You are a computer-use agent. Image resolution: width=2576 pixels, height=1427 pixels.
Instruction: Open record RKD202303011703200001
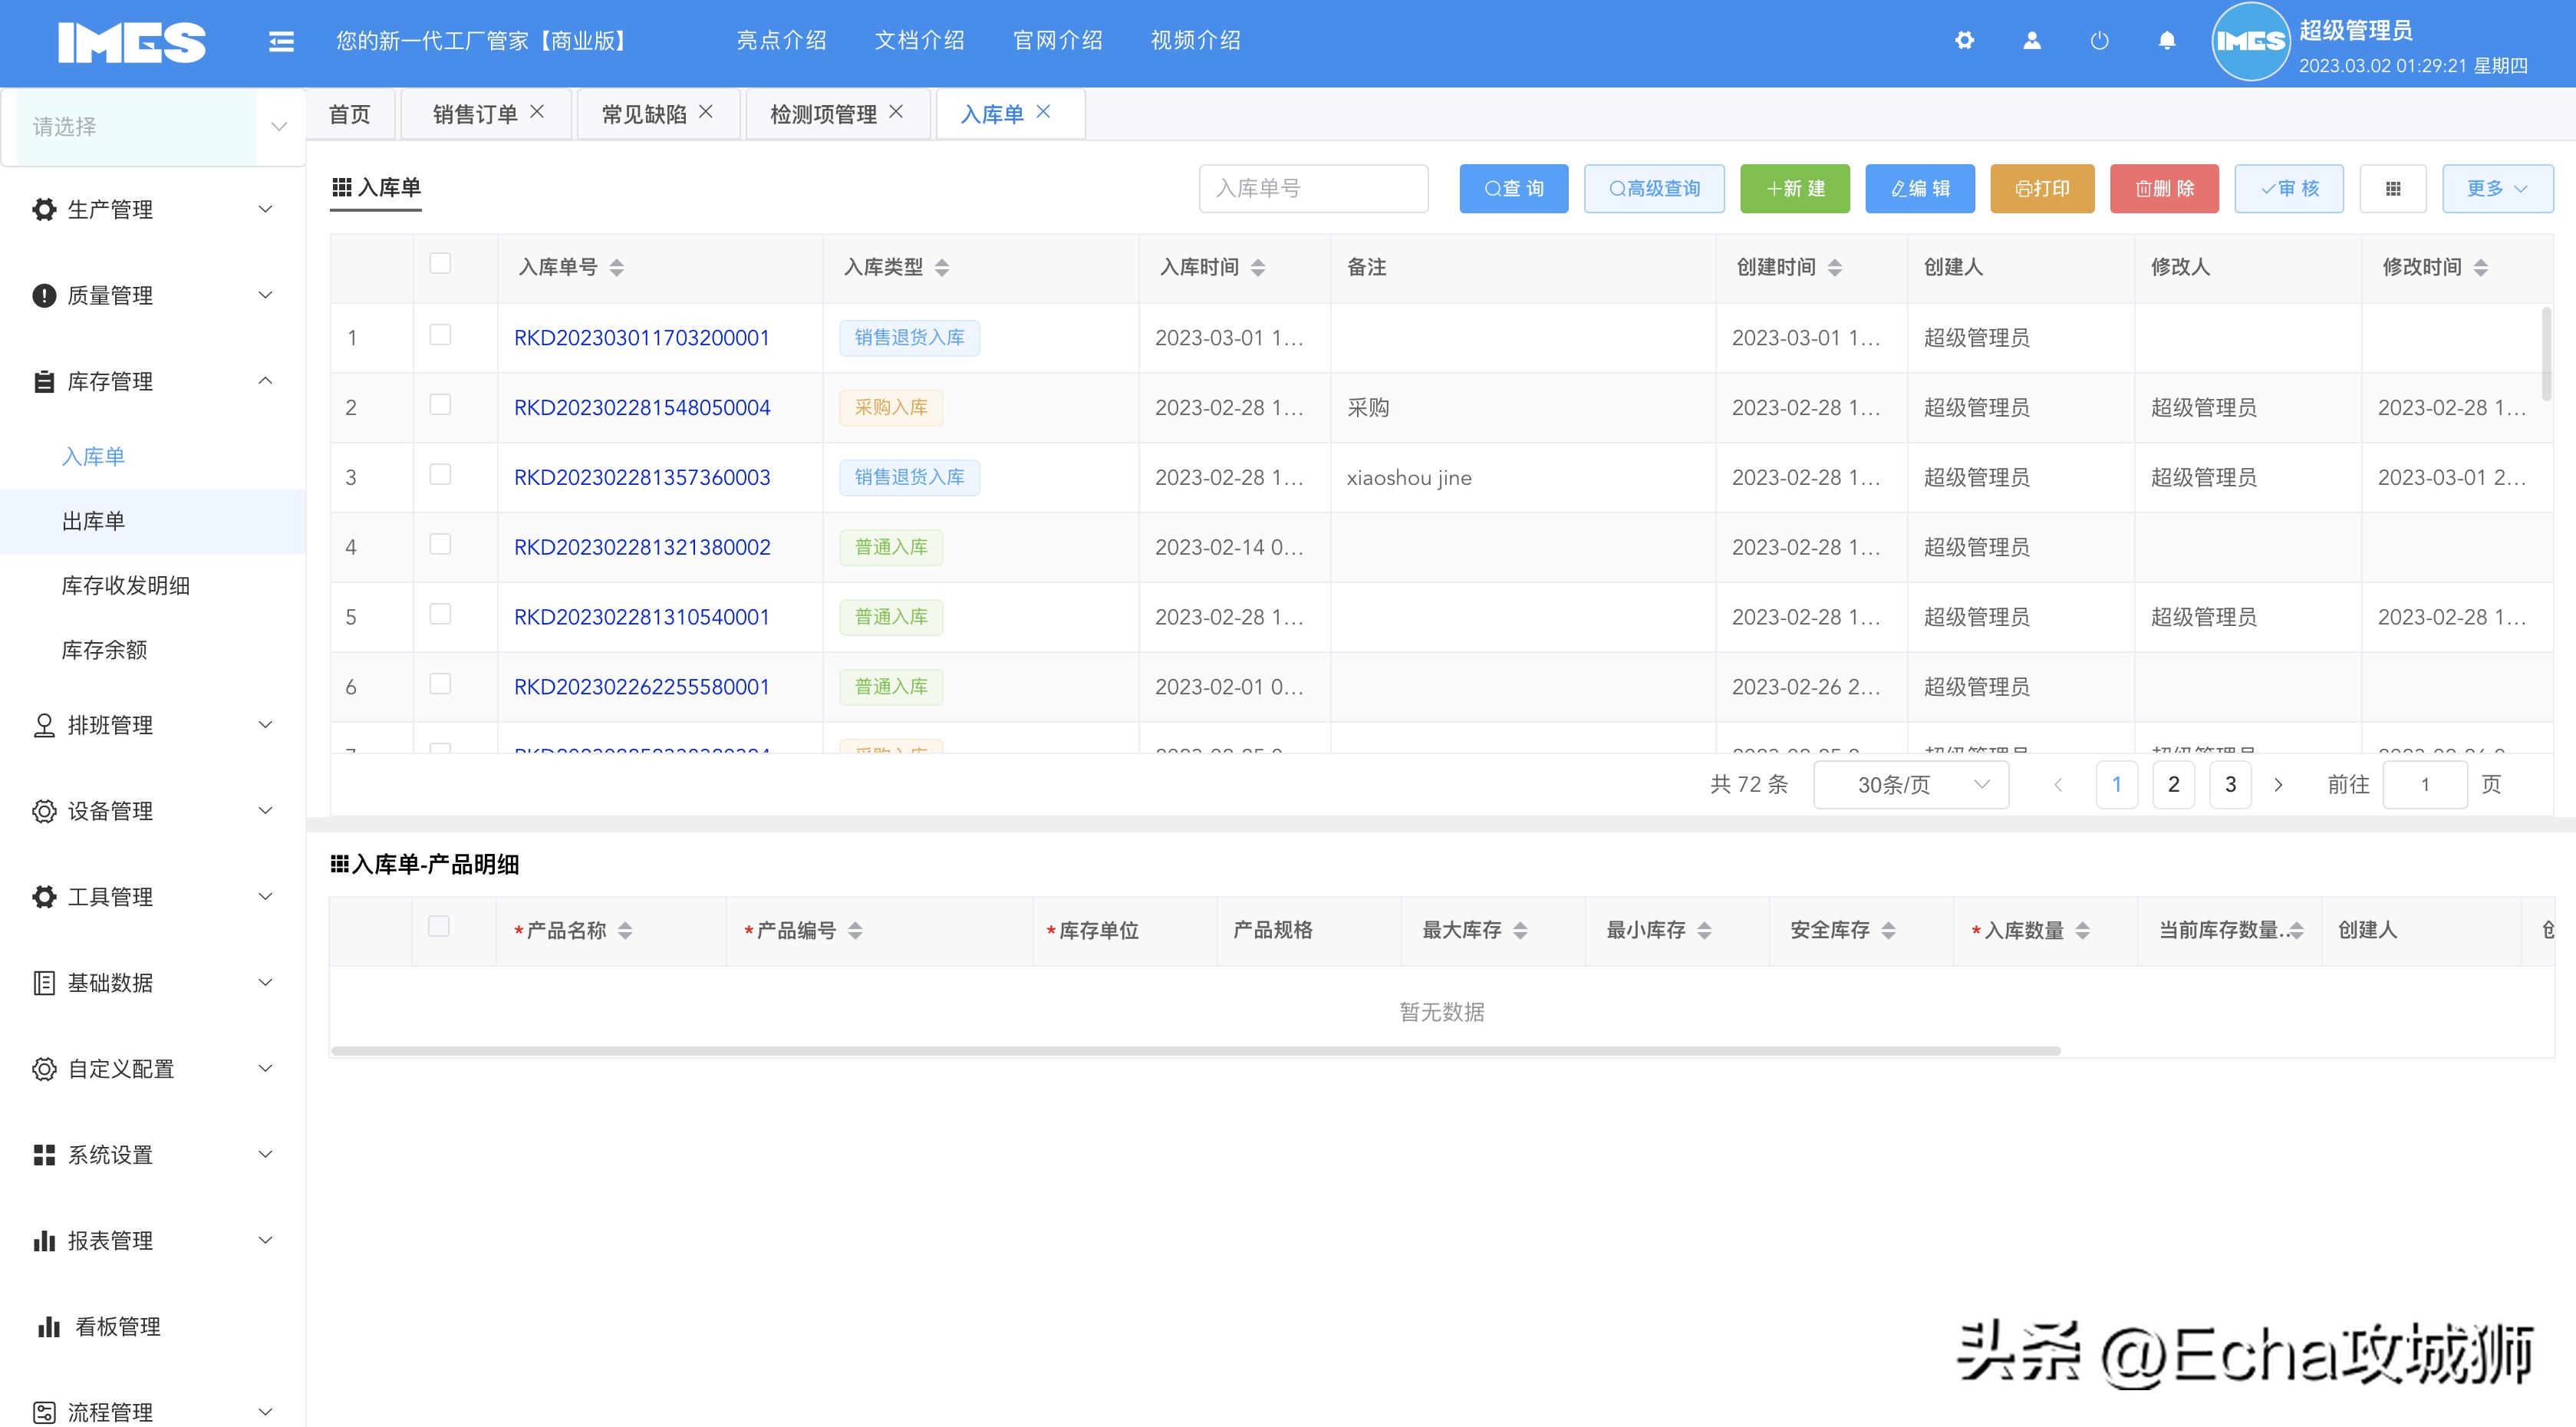pyautogui.click(x=641, y=337)
